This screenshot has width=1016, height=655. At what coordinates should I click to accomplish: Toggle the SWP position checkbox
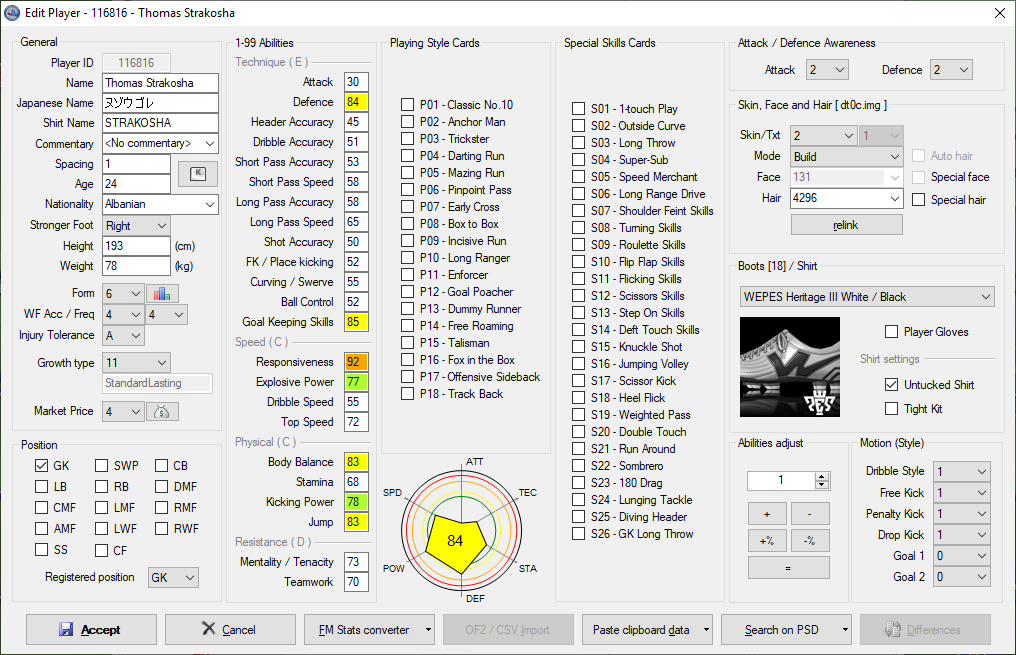101,465
